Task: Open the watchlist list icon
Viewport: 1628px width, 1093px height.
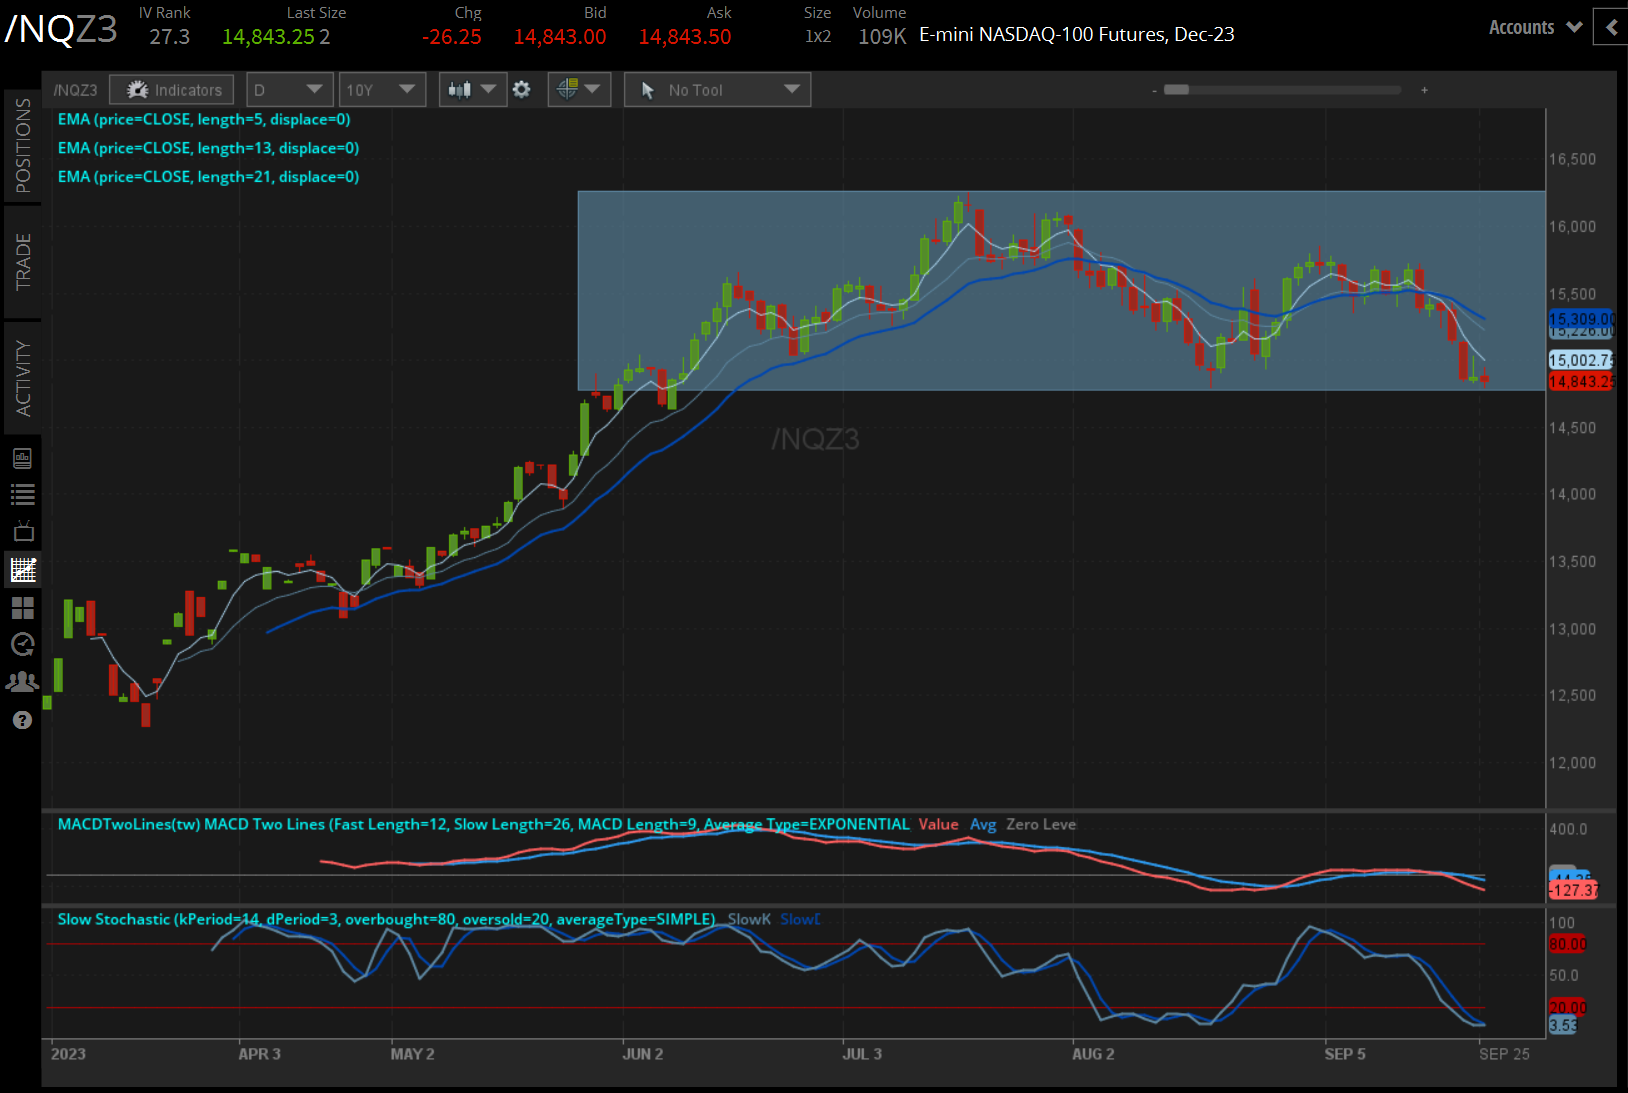Action: [22, 494]
